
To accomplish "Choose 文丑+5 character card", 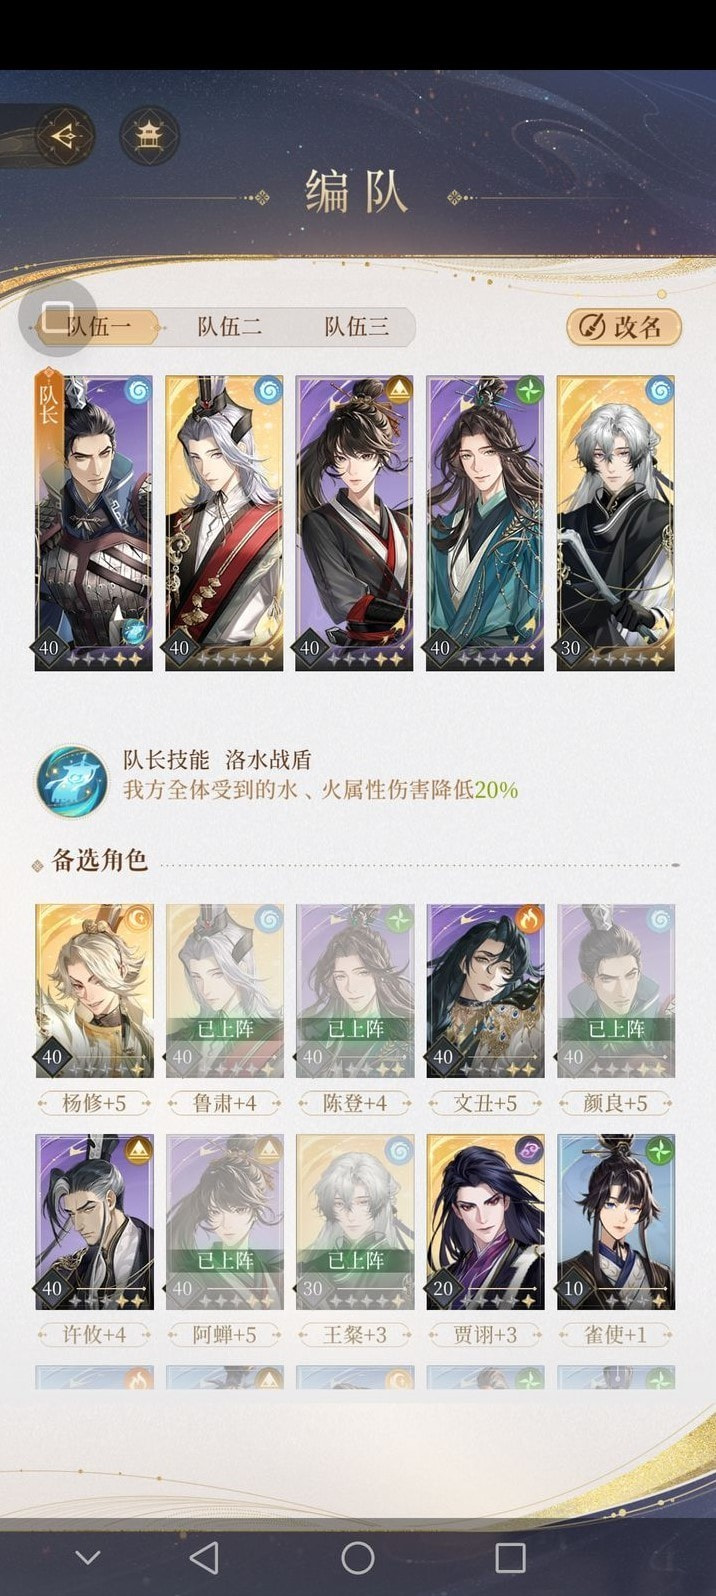I will 485,991.
